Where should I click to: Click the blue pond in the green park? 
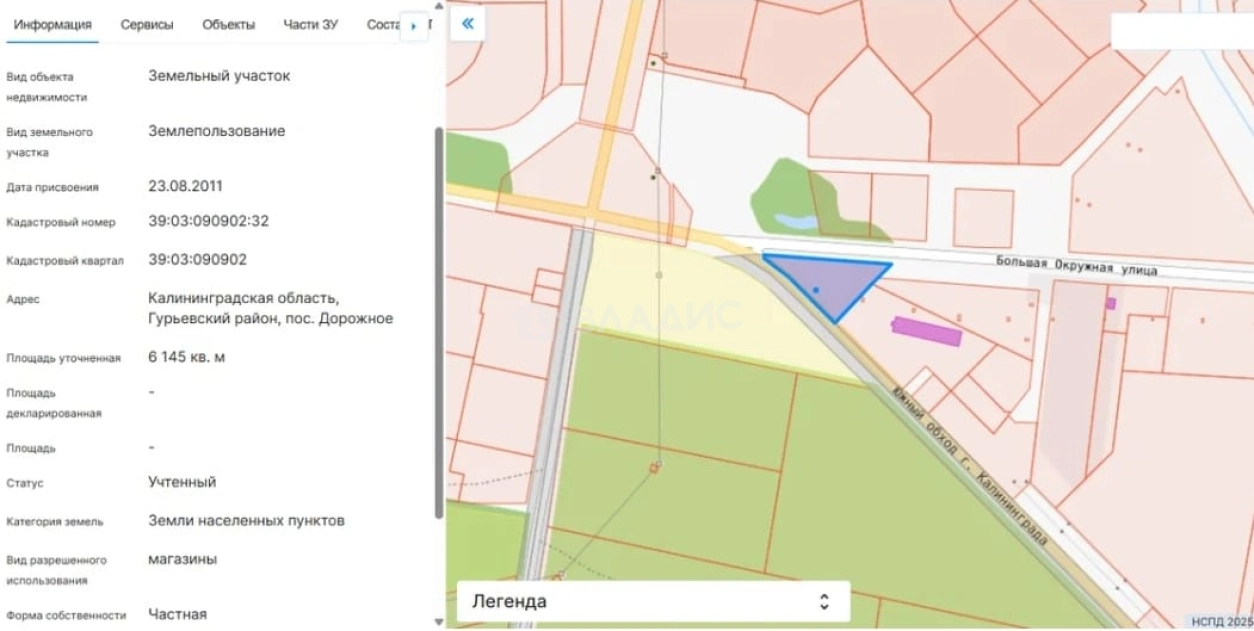point(794,221)
